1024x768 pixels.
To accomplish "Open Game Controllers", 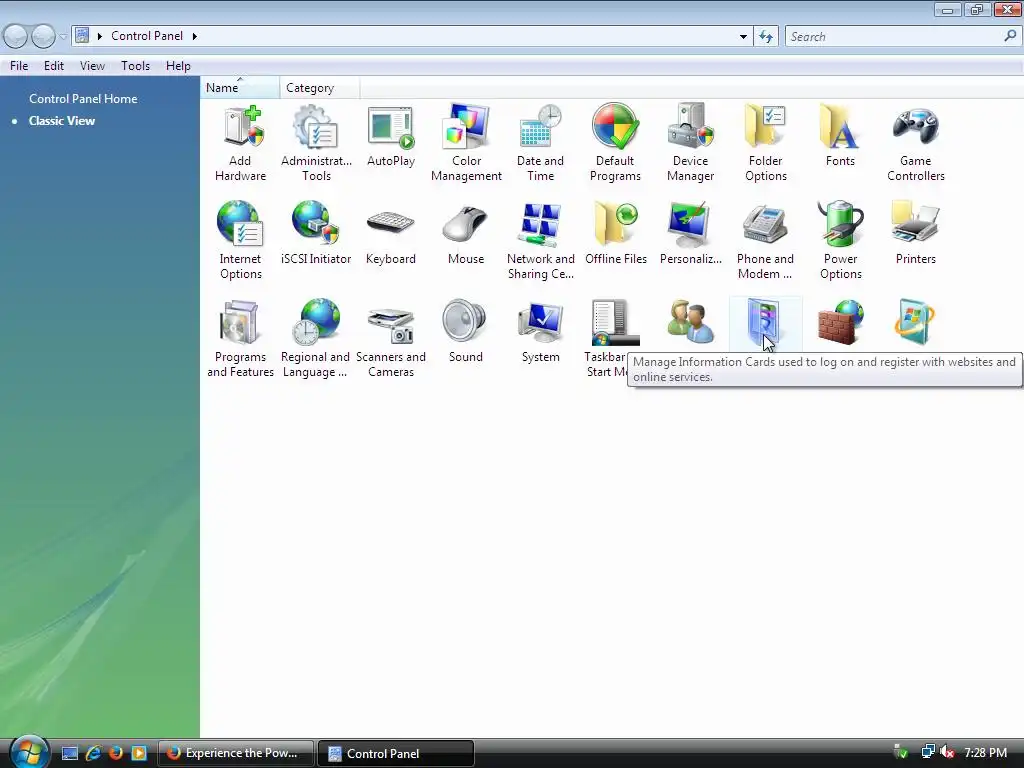I will [916, 142].
